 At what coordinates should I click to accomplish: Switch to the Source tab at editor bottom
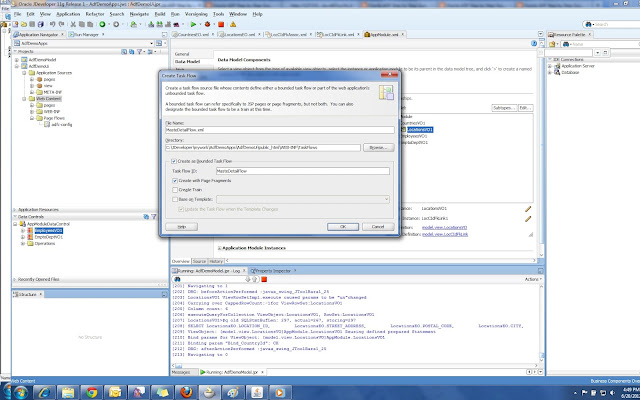coord(199,261)
